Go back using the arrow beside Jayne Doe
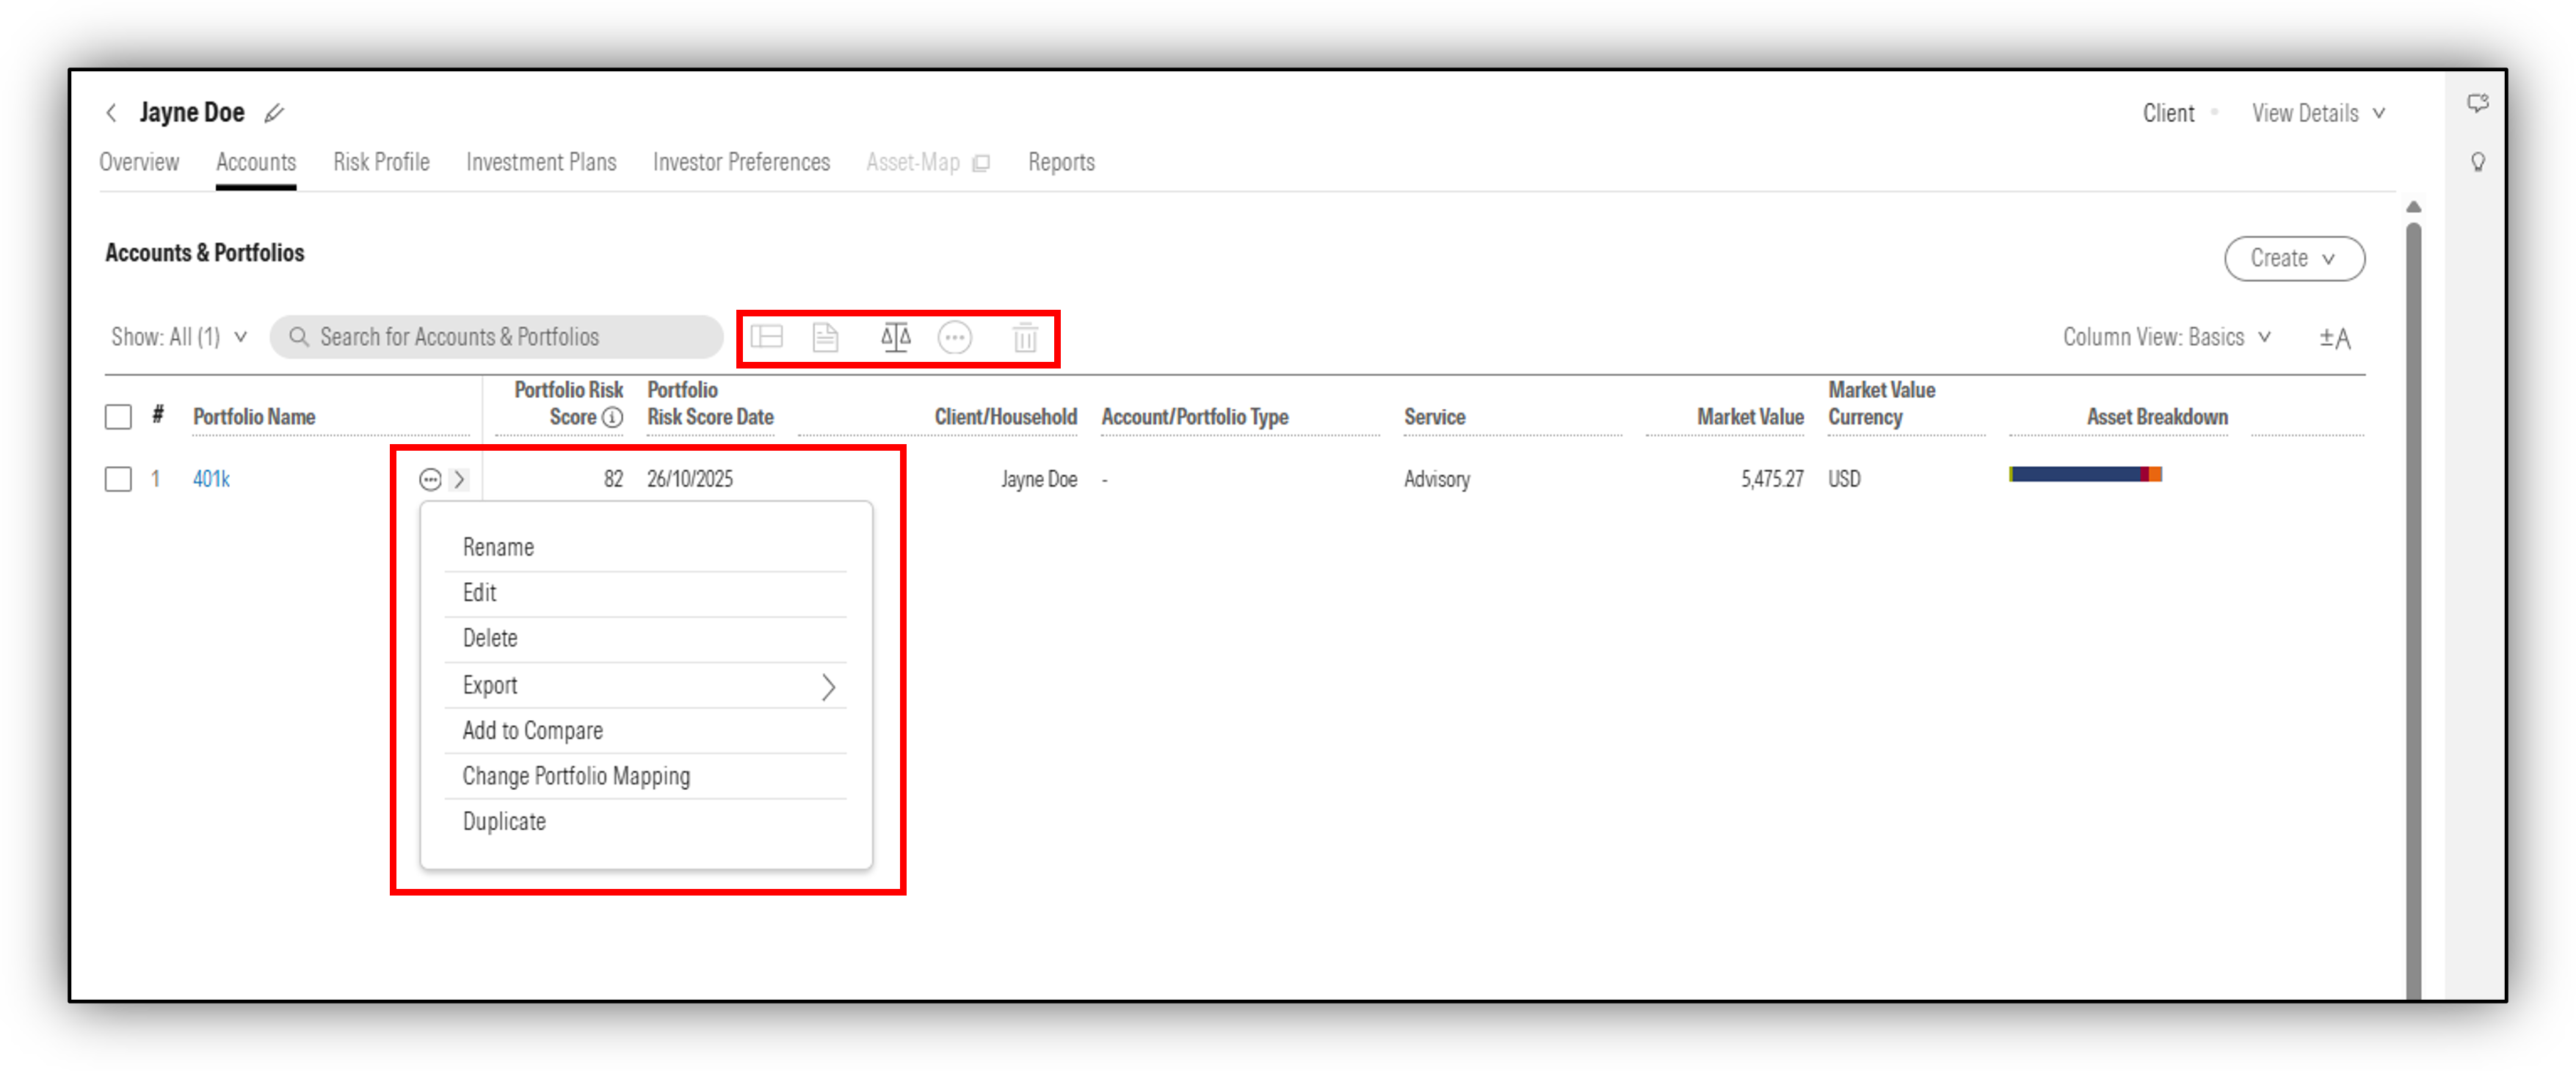The image size is (2576, 1071). pyautogui.click(x=111, y=113)
